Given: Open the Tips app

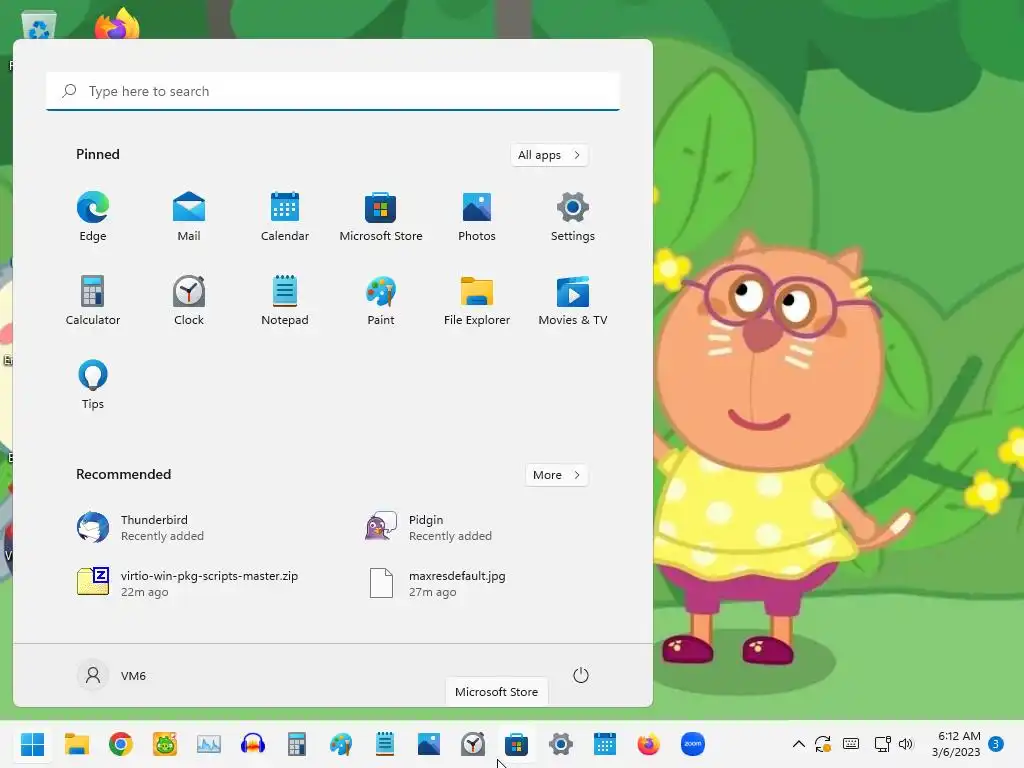Looking at the screenshot, I should click(x=93, y=385).
